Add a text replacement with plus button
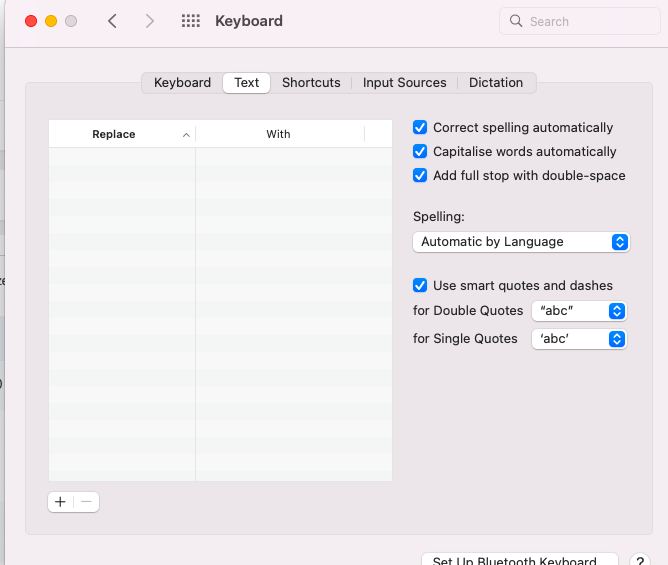Viewport: 668px width, 565px height. pos(60,502)
